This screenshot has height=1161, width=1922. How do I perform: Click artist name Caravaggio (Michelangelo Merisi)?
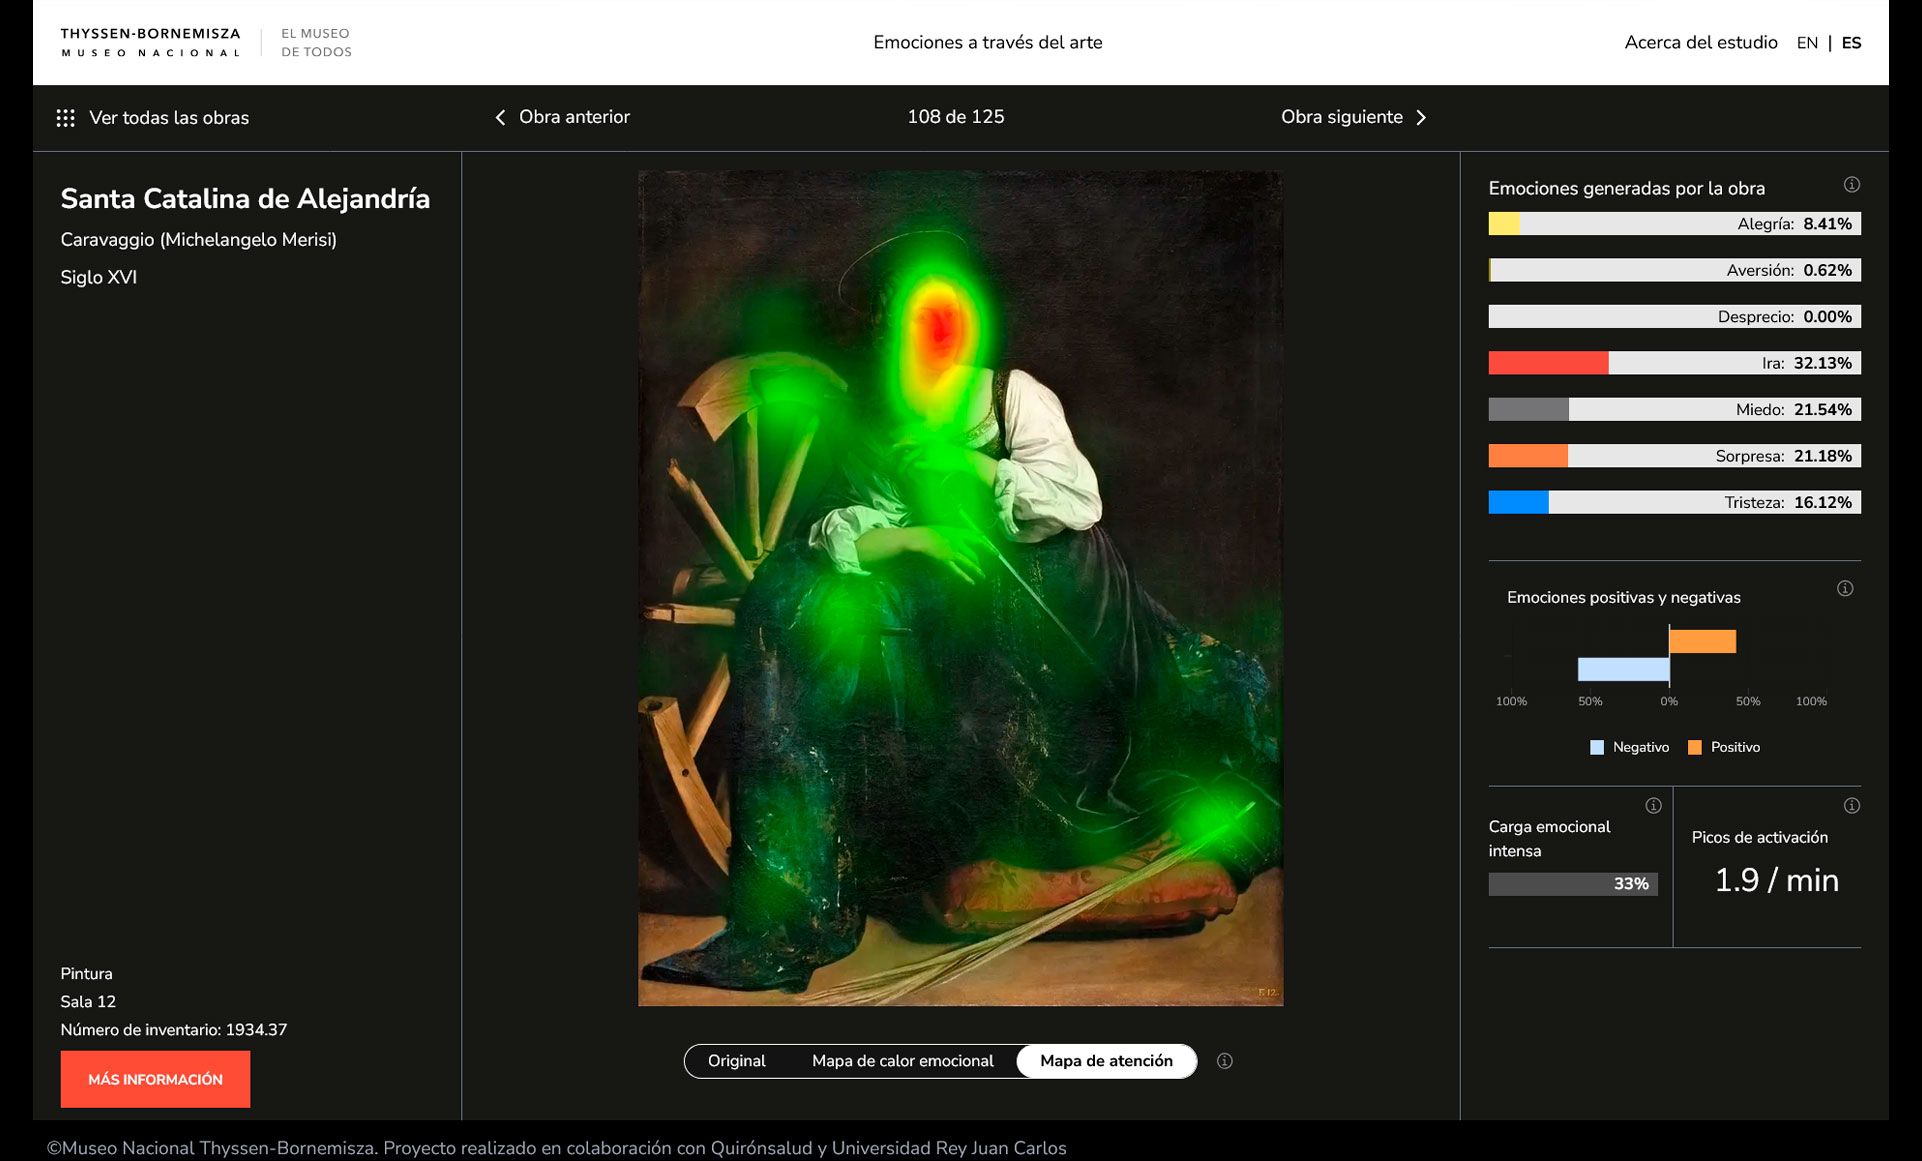click(x=198, y=240)
